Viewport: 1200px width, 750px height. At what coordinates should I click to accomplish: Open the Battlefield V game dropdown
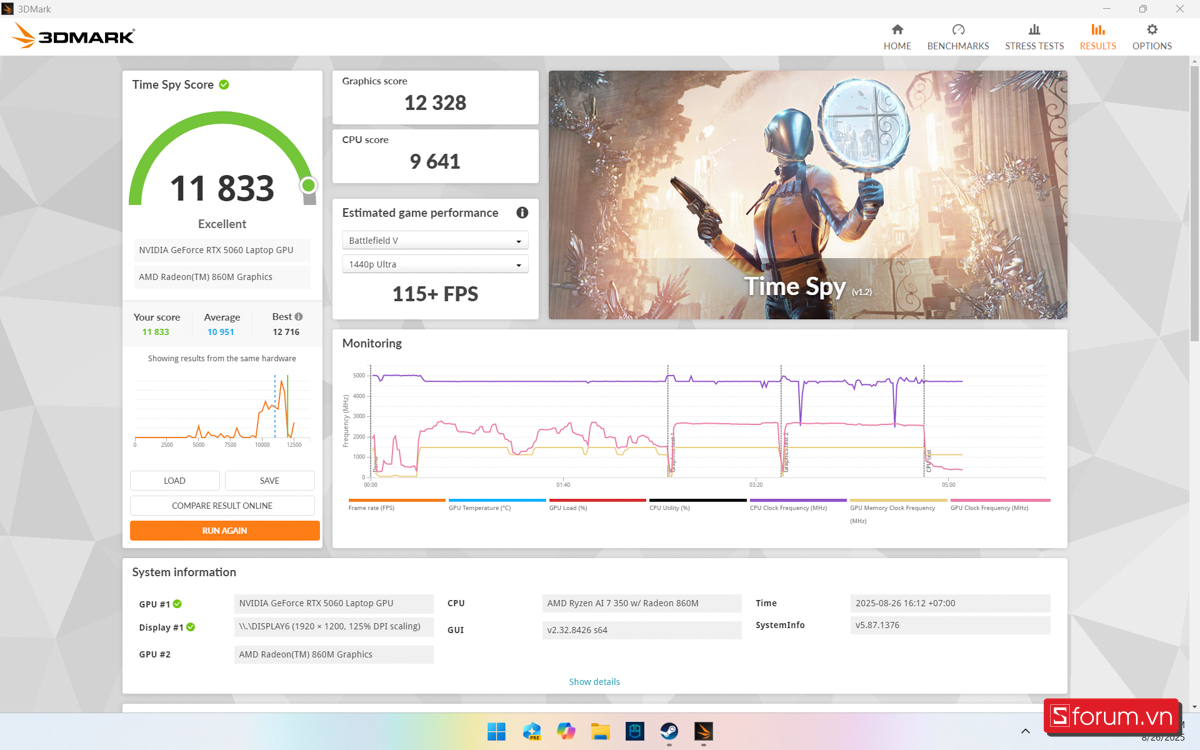[435, 241]
